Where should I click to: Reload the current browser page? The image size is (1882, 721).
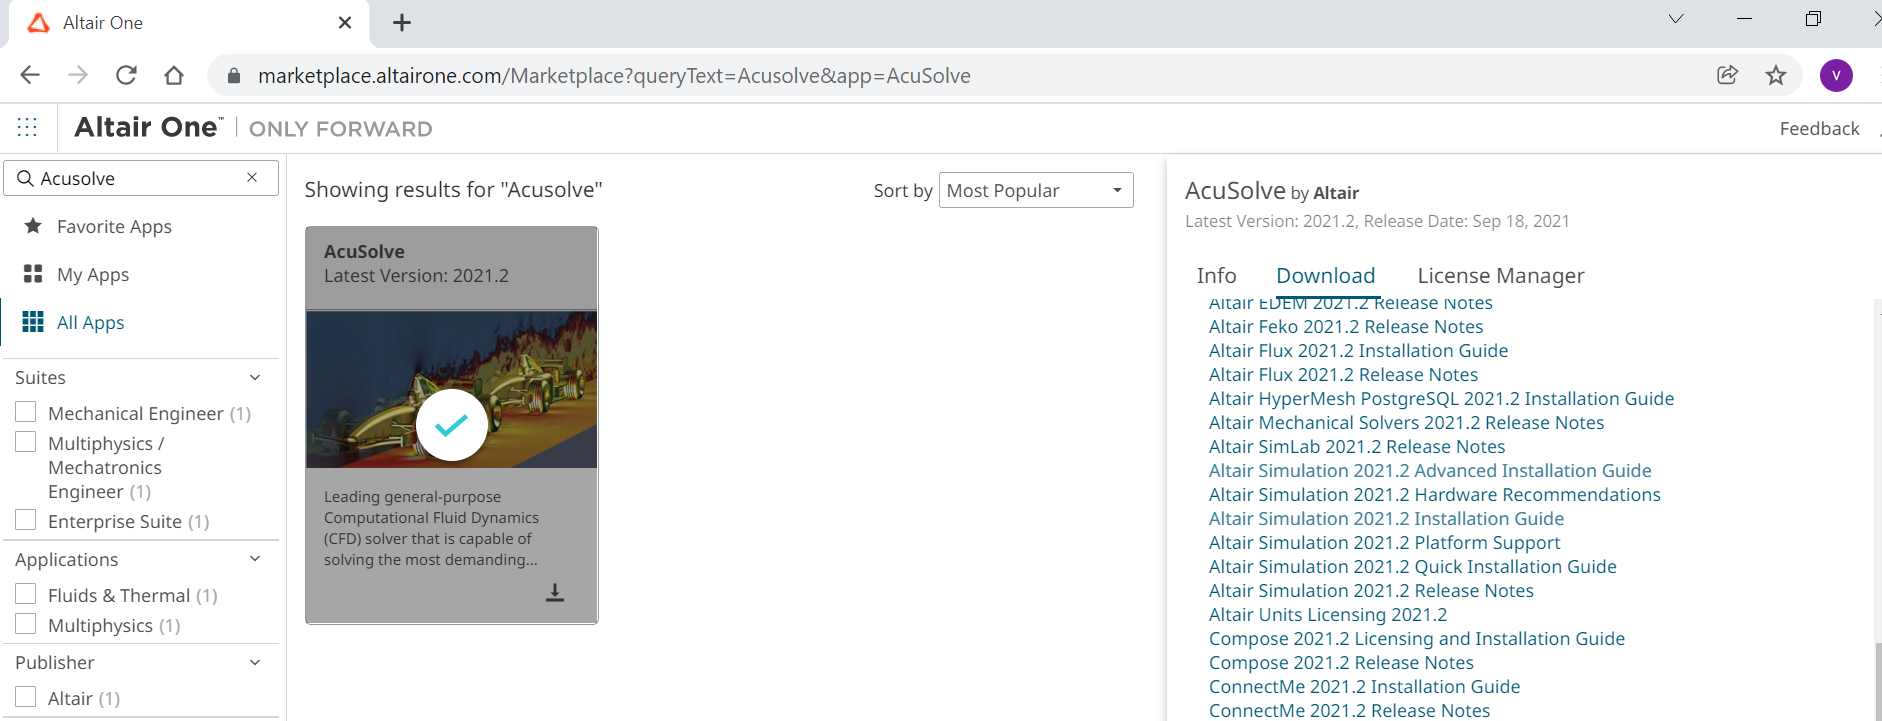pyautogui.click(x=126, y=75)
